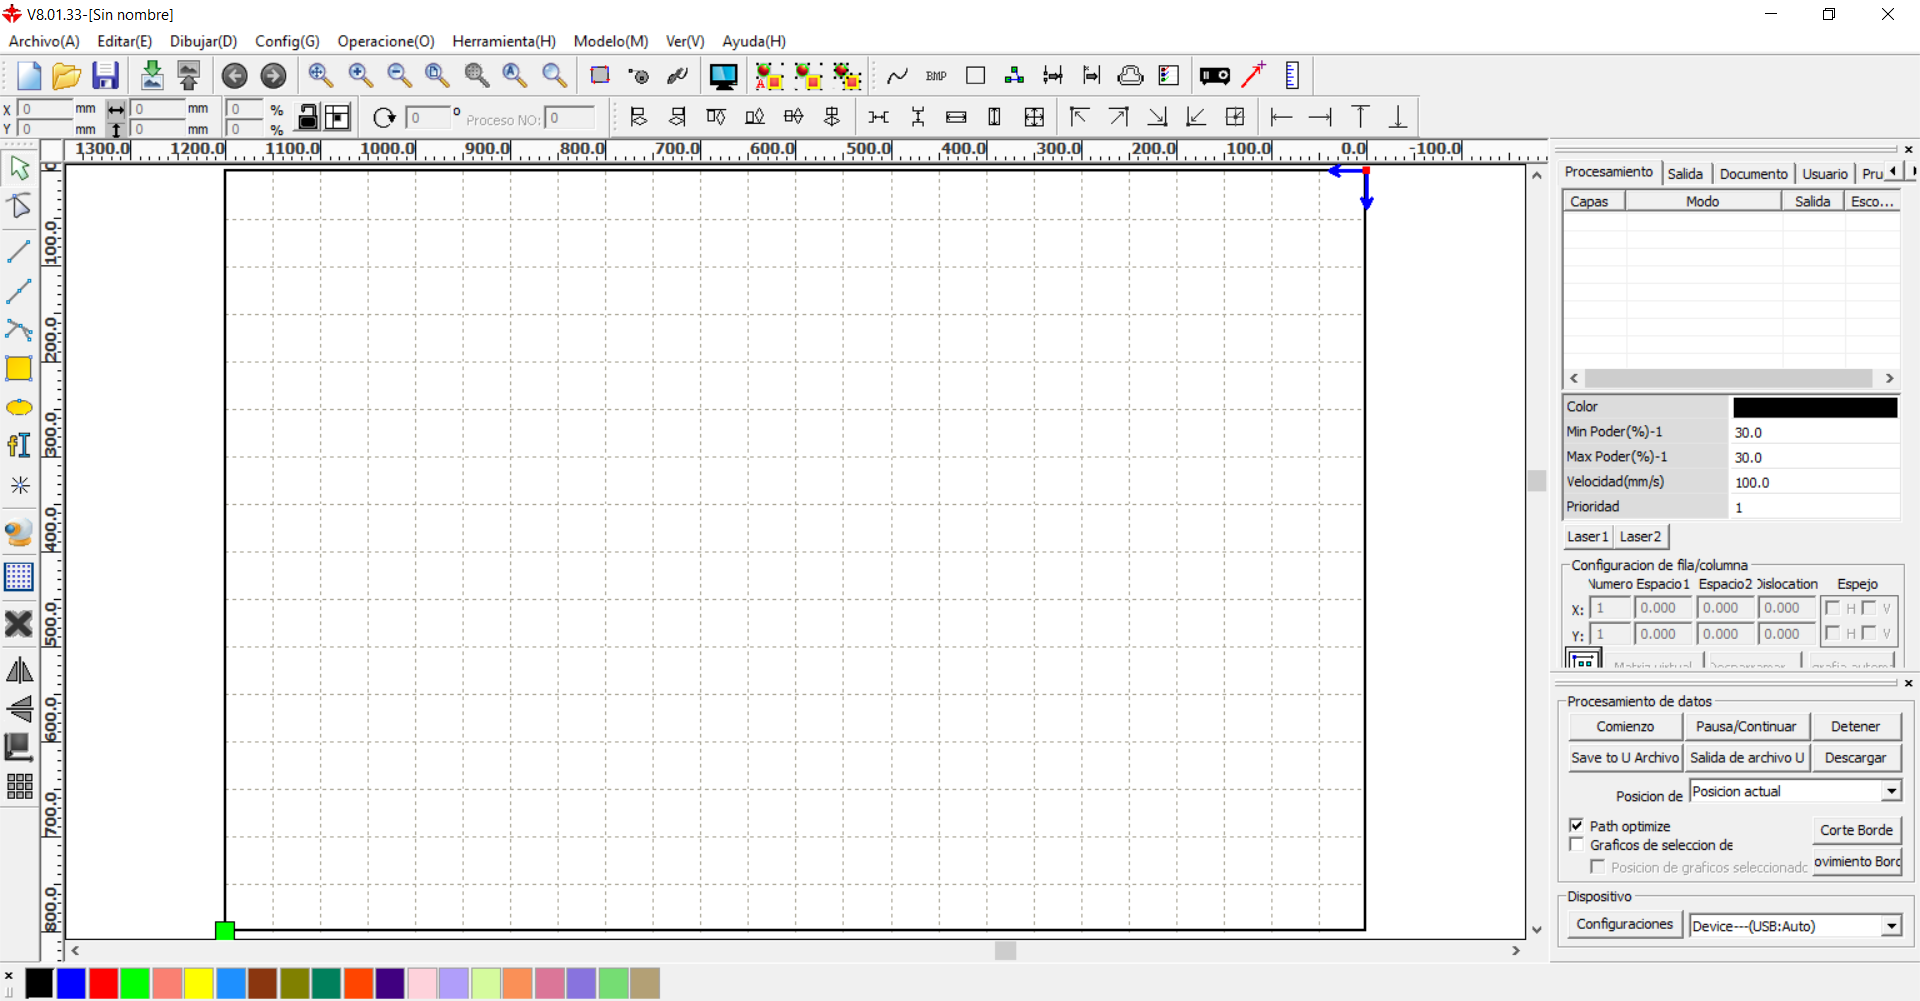Image resolution: width=1920 pixels, height=1001 pixels.
Task: Click the New file icon
Action: point(28,76)
